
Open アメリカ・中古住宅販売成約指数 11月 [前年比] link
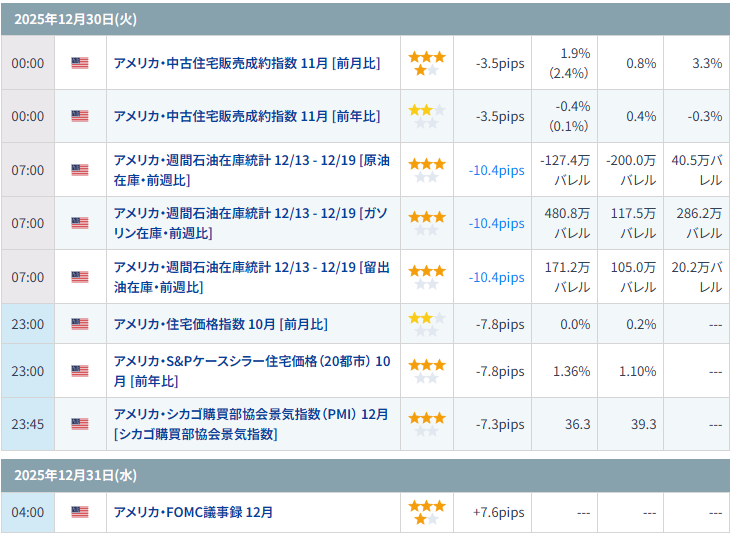point(247,116)
